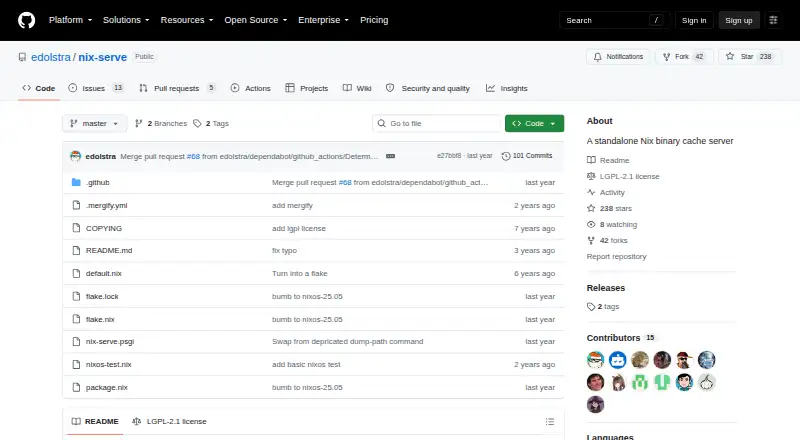
Task: Open the README outline list icon
Action: pyautogui.click(x=549, y=421)
